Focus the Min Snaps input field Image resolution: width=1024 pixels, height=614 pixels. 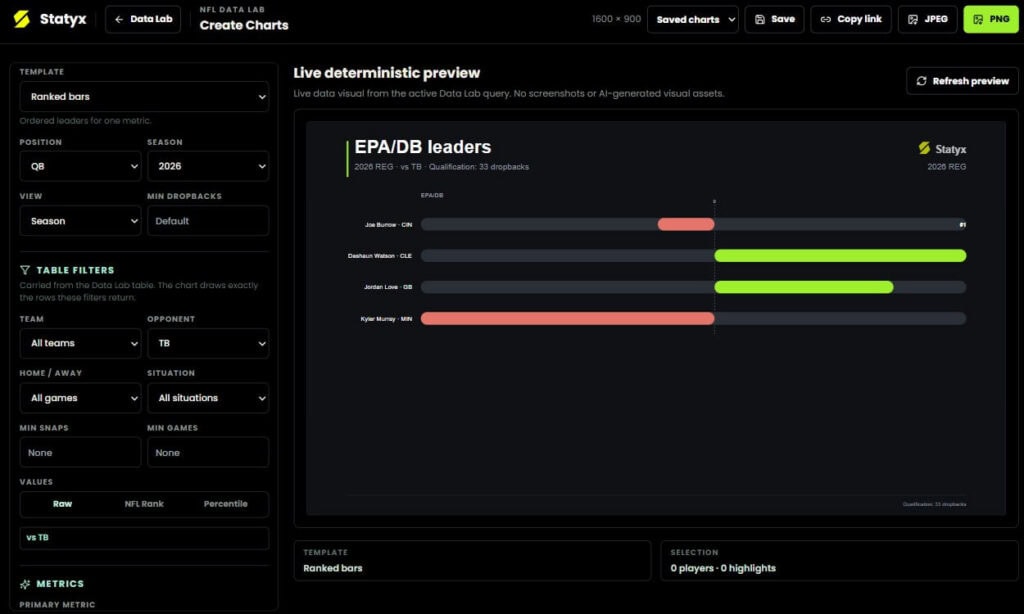pyautogui.click(x=80, y=453)
